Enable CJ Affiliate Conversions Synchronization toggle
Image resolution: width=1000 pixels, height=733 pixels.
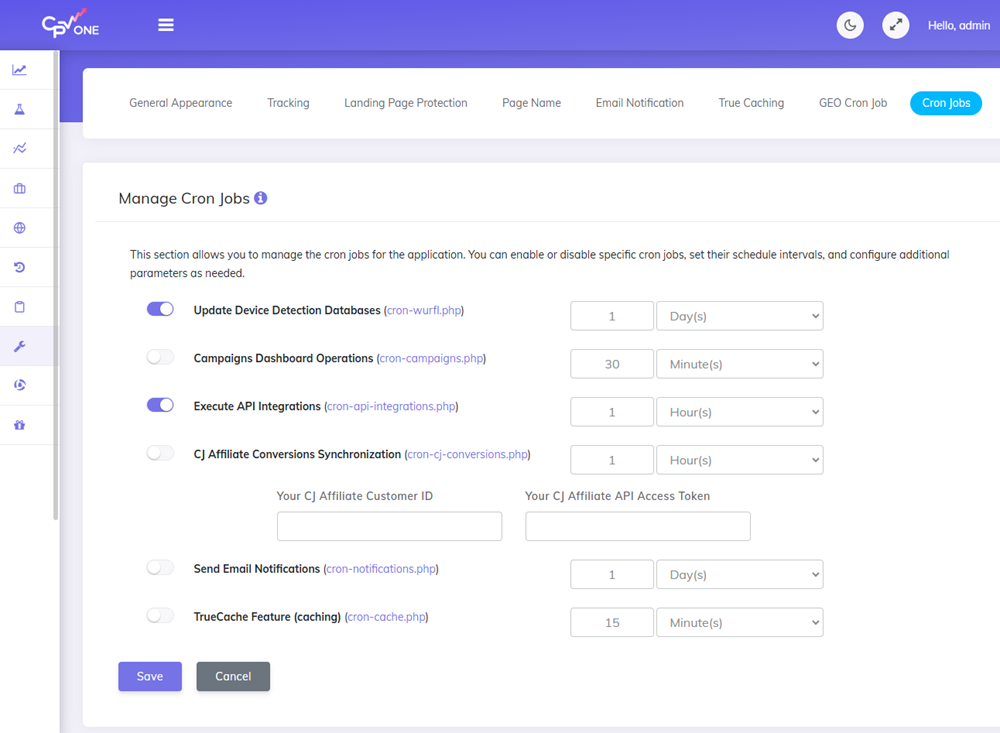click(x=160, y=453)
